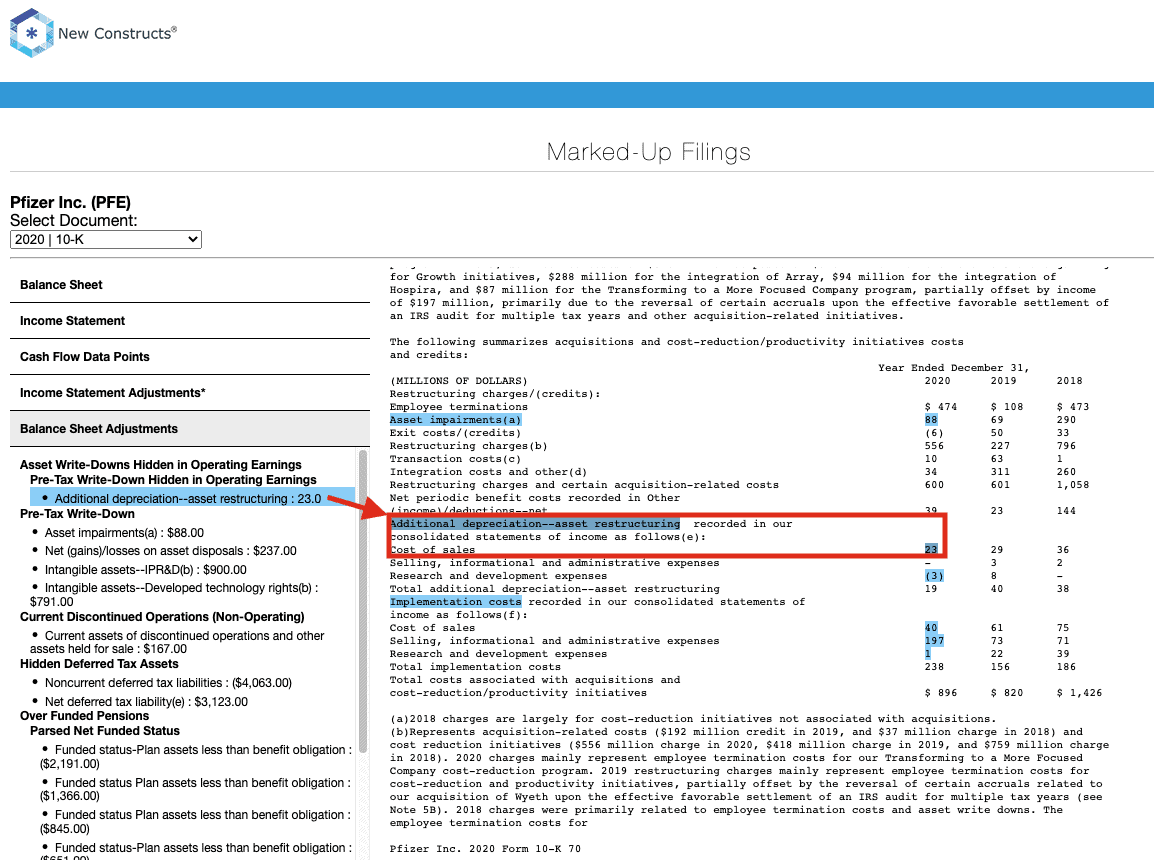
Task: Click 'Pfizer Inc. (PFE)' company heading
Action: coord(71,202)
